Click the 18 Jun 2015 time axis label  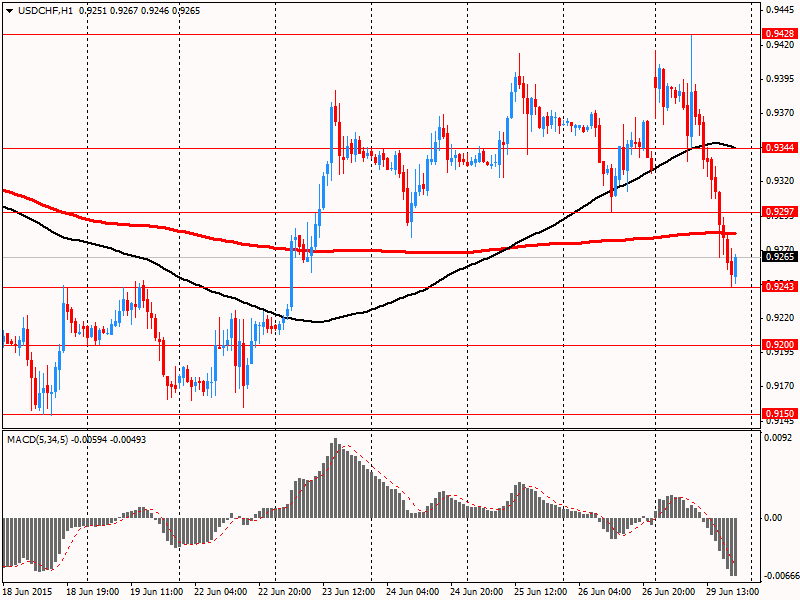pyautogui.click(x=28, y=592)
